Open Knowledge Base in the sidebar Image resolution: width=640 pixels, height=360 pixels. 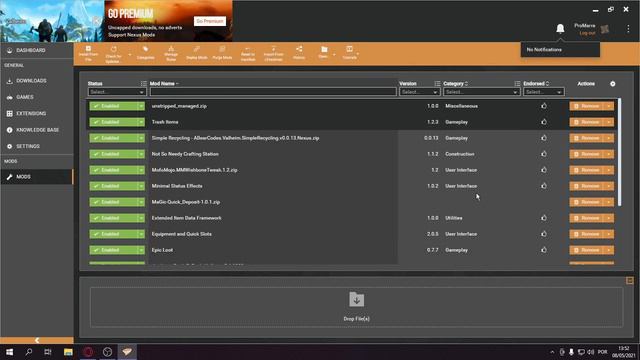click(x=37, y=130)
